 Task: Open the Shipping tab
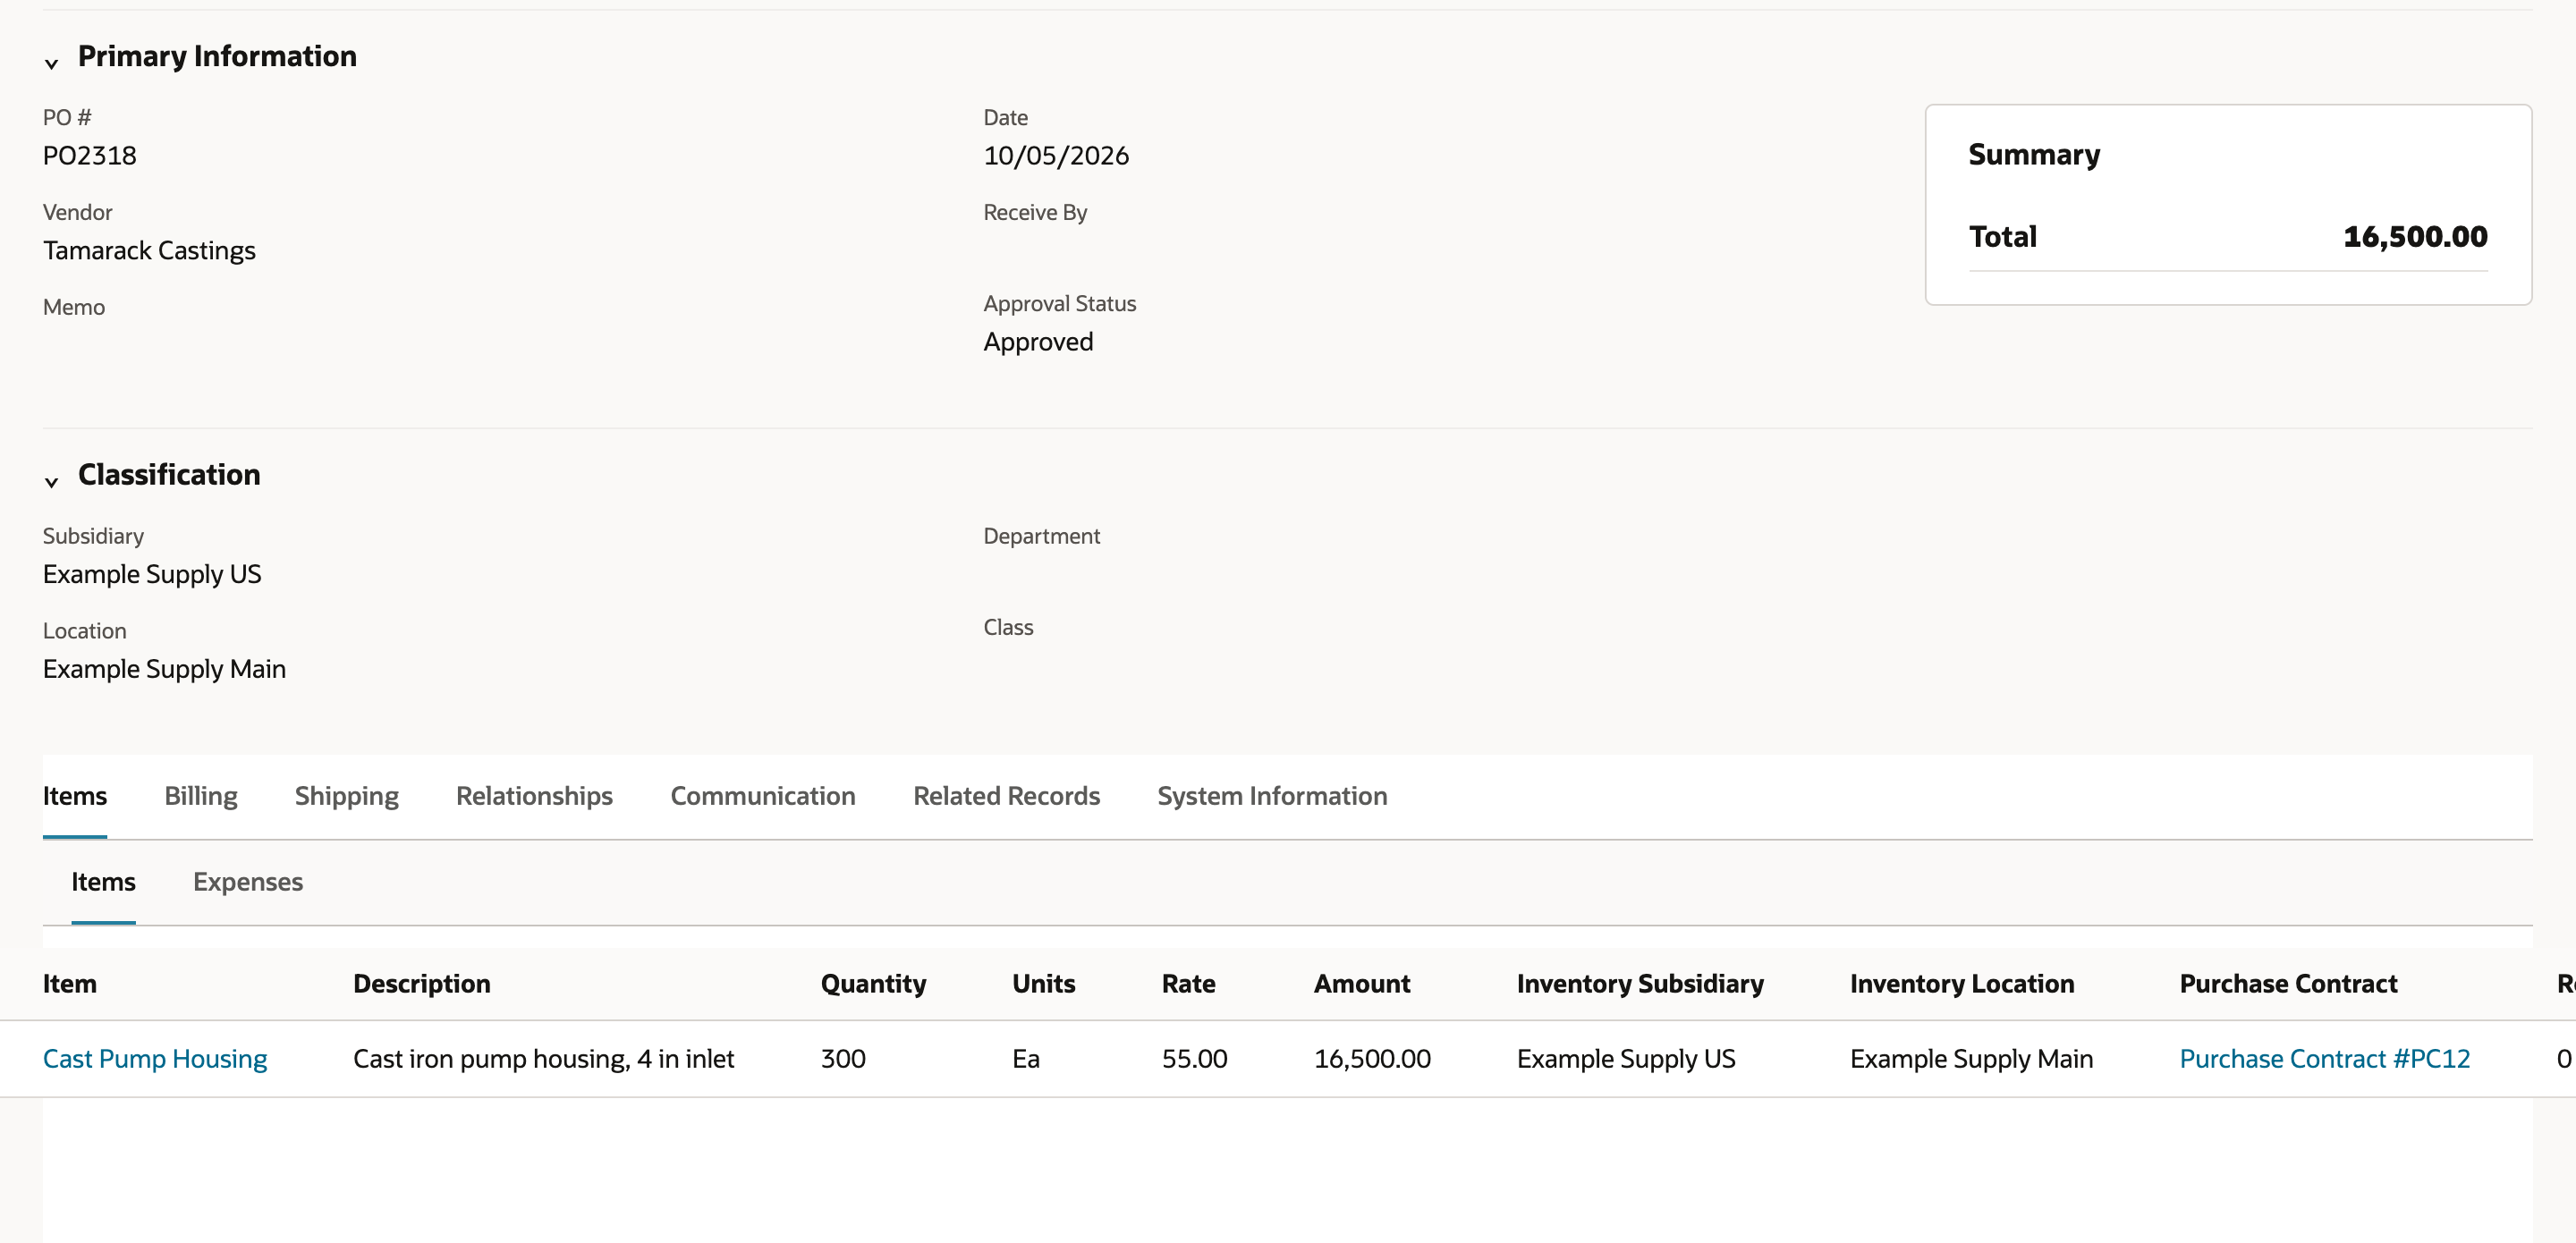(346, 796)
